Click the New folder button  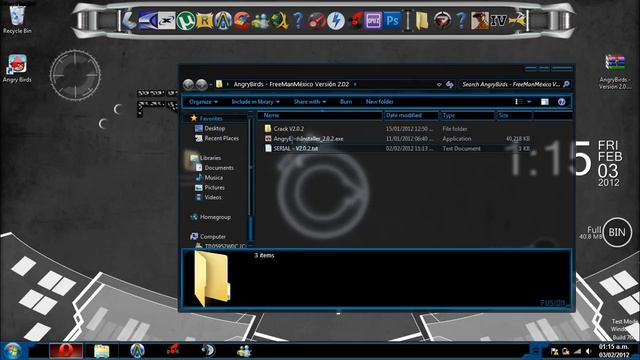[x=380, y=102]
